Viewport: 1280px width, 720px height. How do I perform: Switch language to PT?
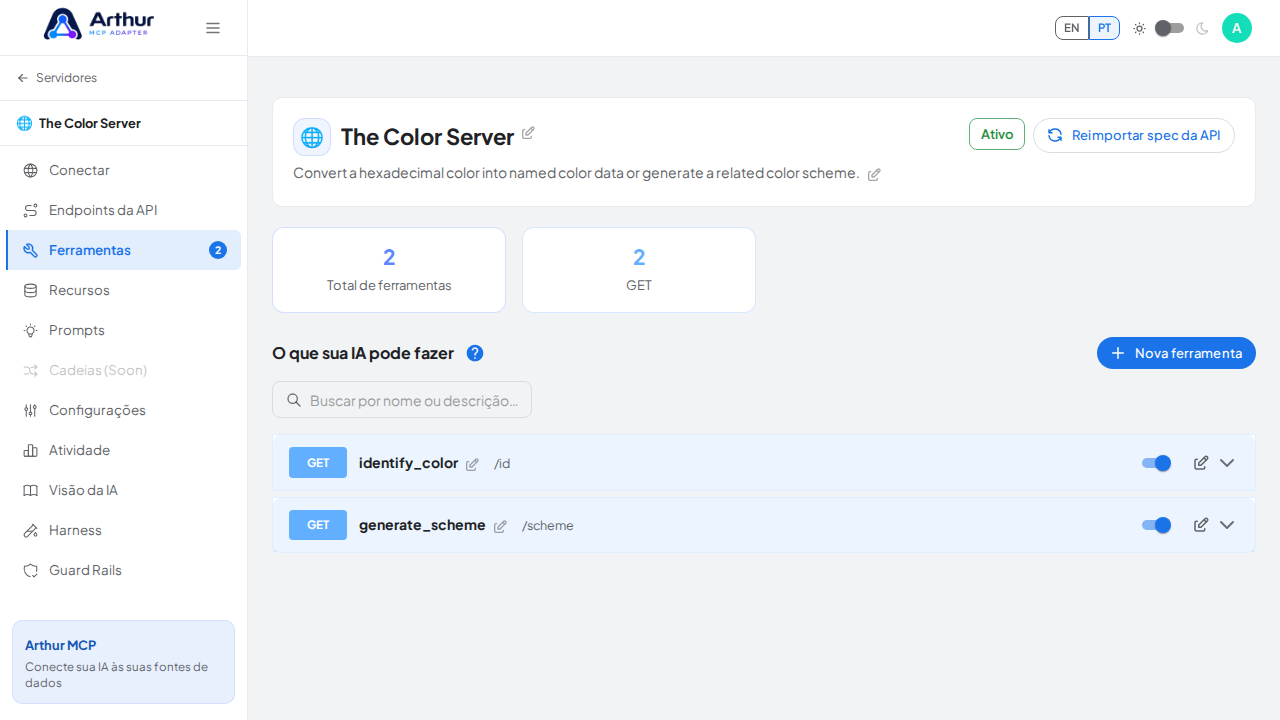click(1104, 28)
